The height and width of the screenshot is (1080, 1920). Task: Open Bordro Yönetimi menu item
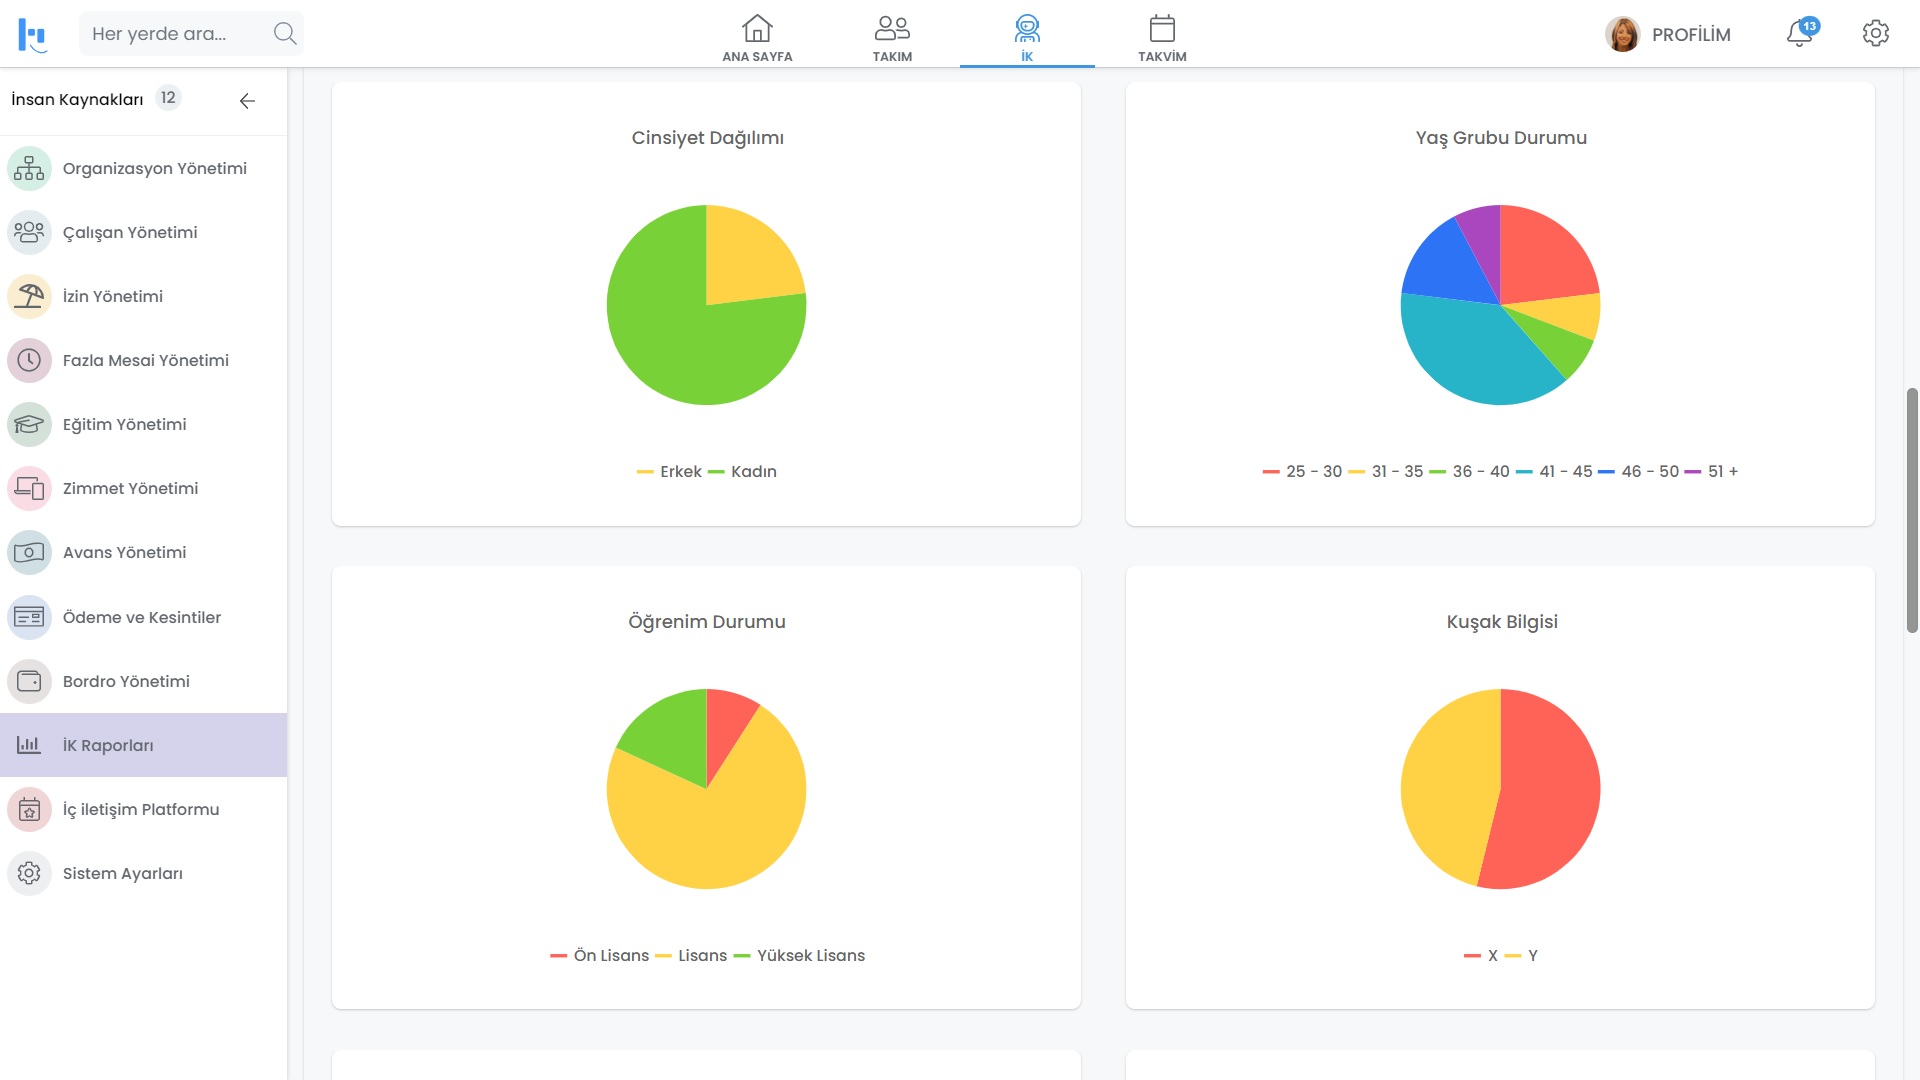coord(144,681)
